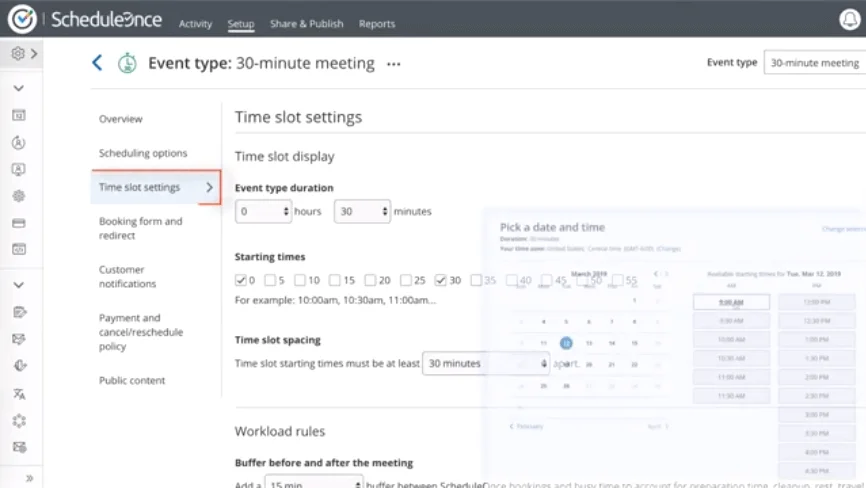Open the code embed icon in sidebar
This screenshot has height=488, width=866.
coord(19,250)
